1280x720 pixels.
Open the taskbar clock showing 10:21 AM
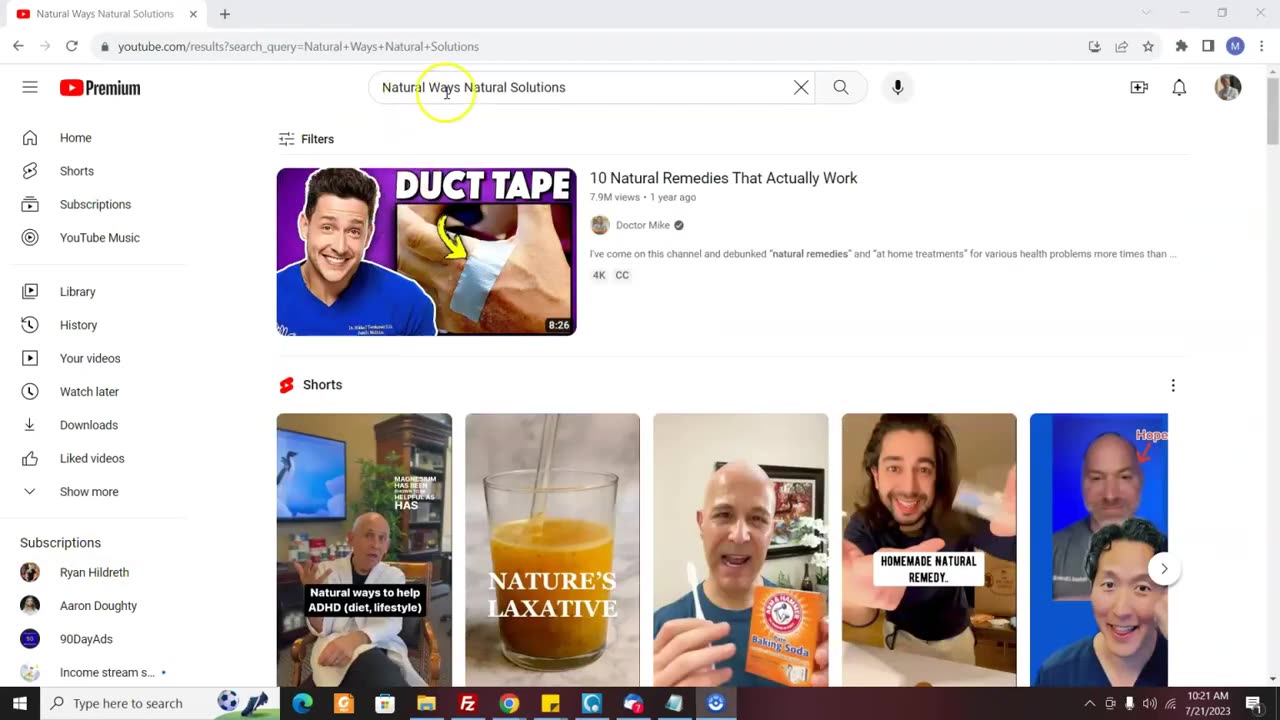[1207, 703]
